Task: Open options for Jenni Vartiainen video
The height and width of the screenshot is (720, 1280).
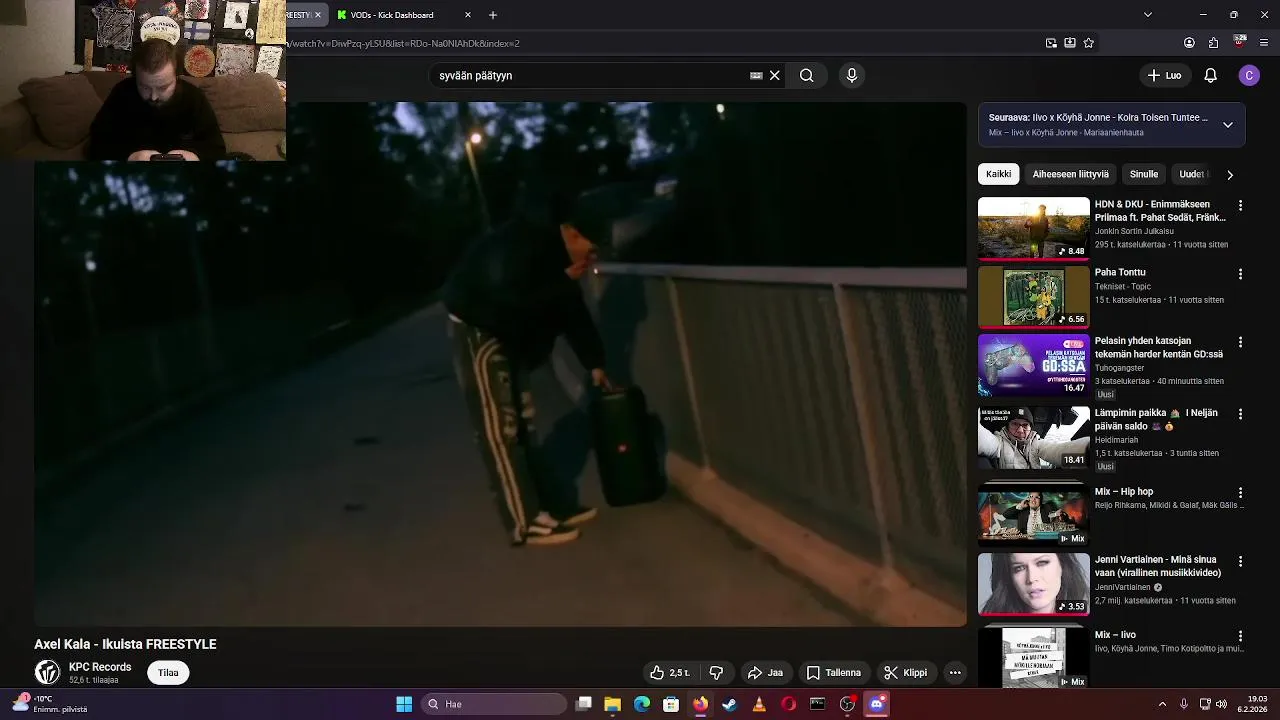Action: 1240,561
